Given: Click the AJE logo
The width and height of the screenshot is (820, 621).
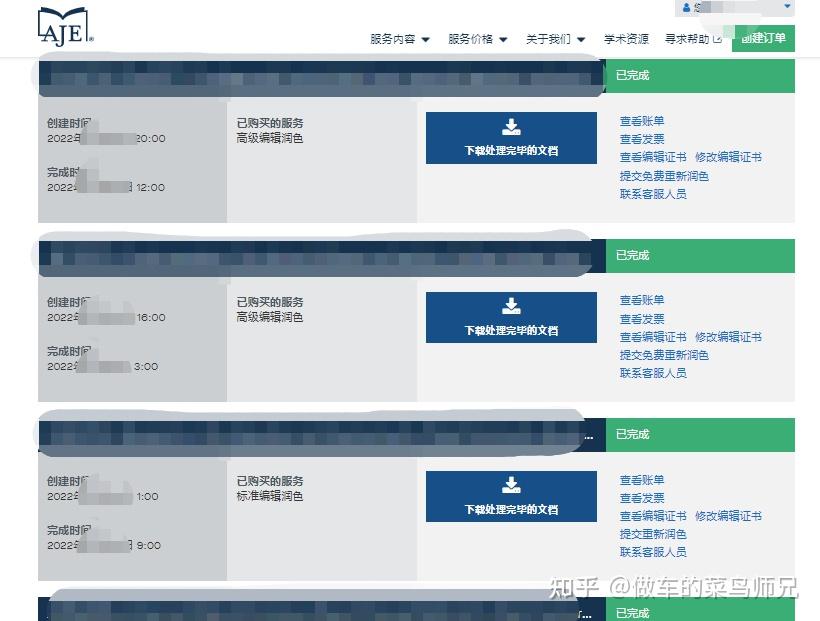Looking at the screenshot, I should (x=65, y=26).
